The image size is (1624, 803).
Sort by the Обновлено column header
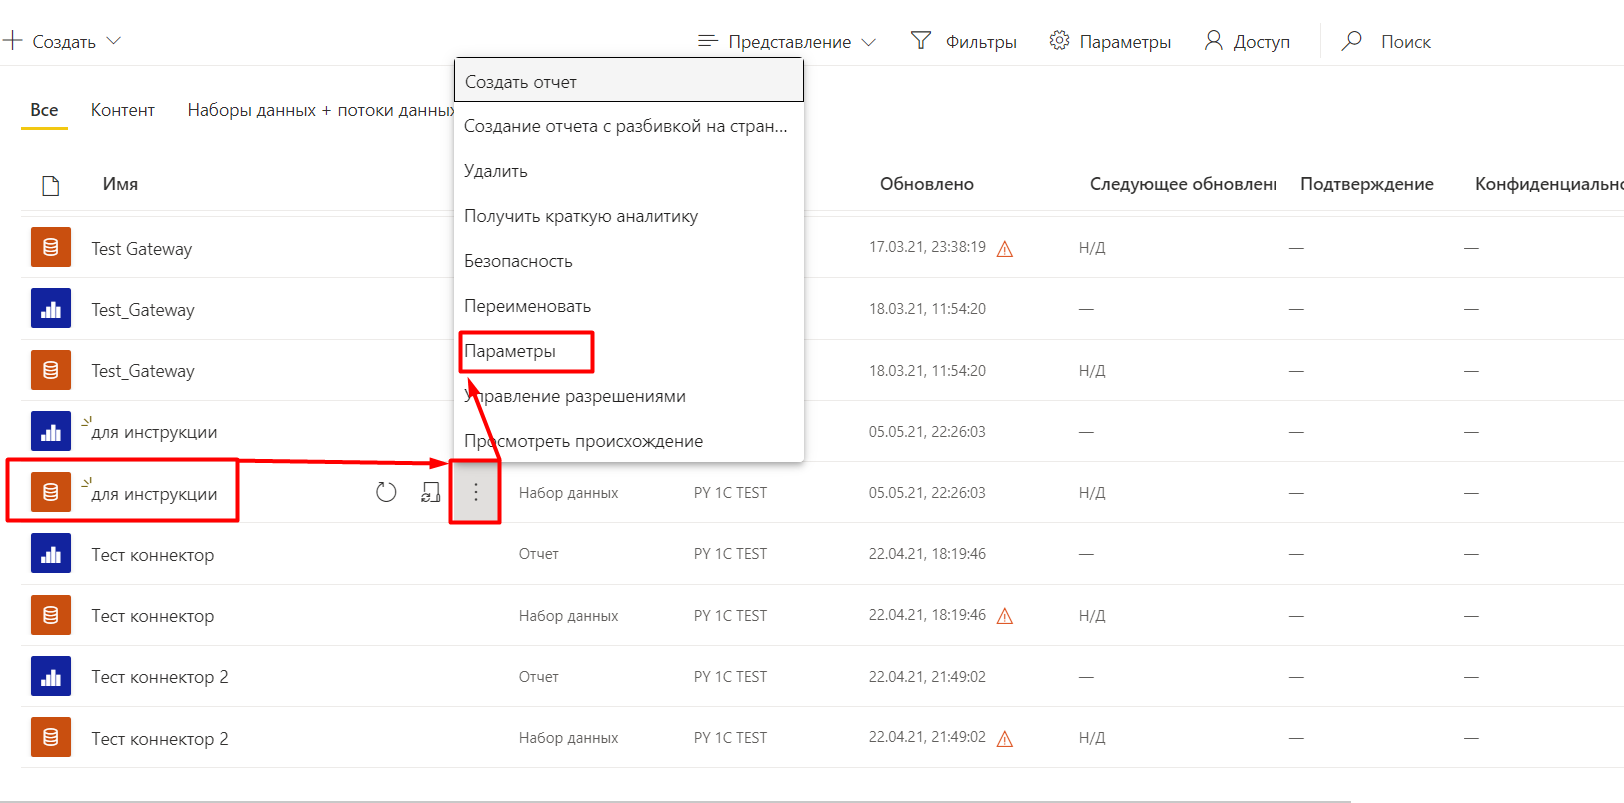coord(926,184)
